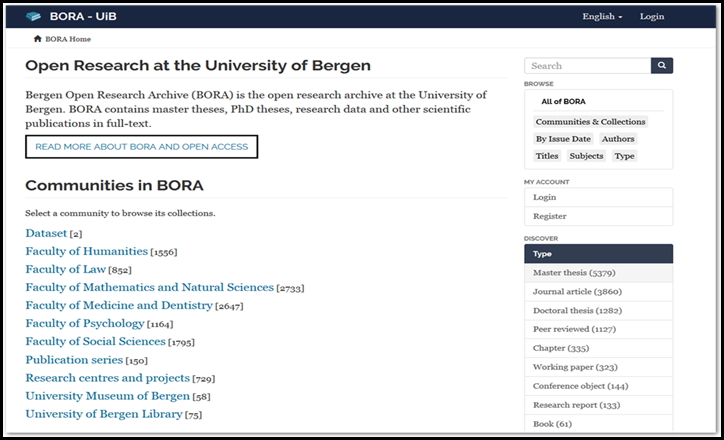Open Faculty of Law community
The width and height of the screenshot is (724, 440).
(66, 269)
